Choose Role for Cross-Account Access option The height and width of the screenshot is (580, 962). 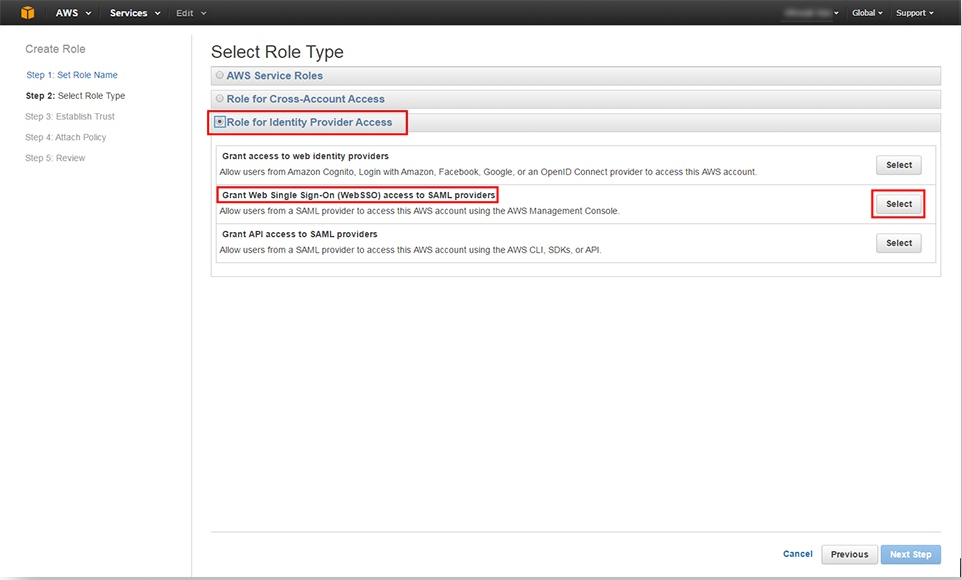pos(220,99)
